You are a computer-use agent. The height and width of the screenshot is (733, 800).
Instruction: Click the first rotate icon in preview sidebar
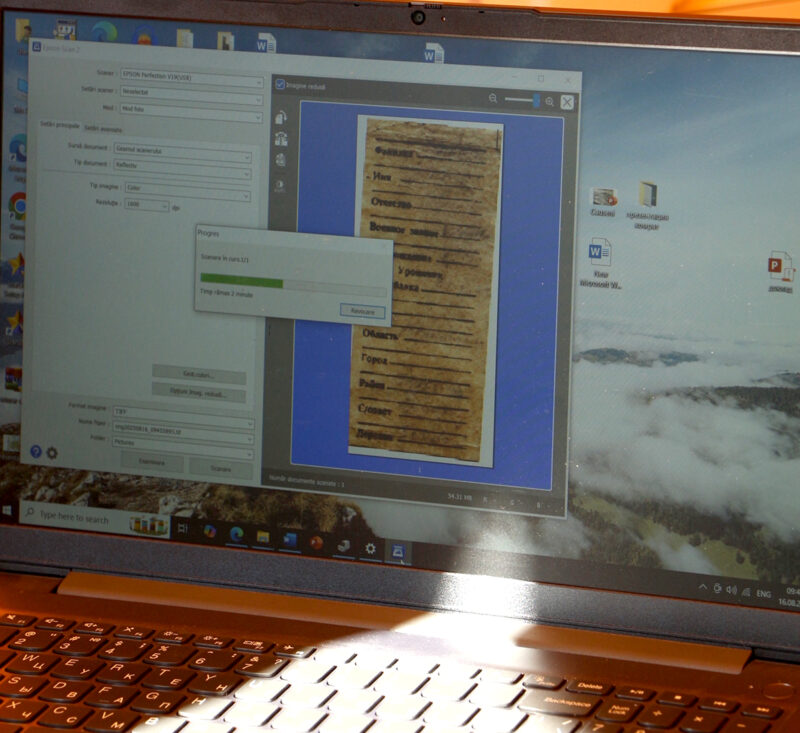coord(281,118)
